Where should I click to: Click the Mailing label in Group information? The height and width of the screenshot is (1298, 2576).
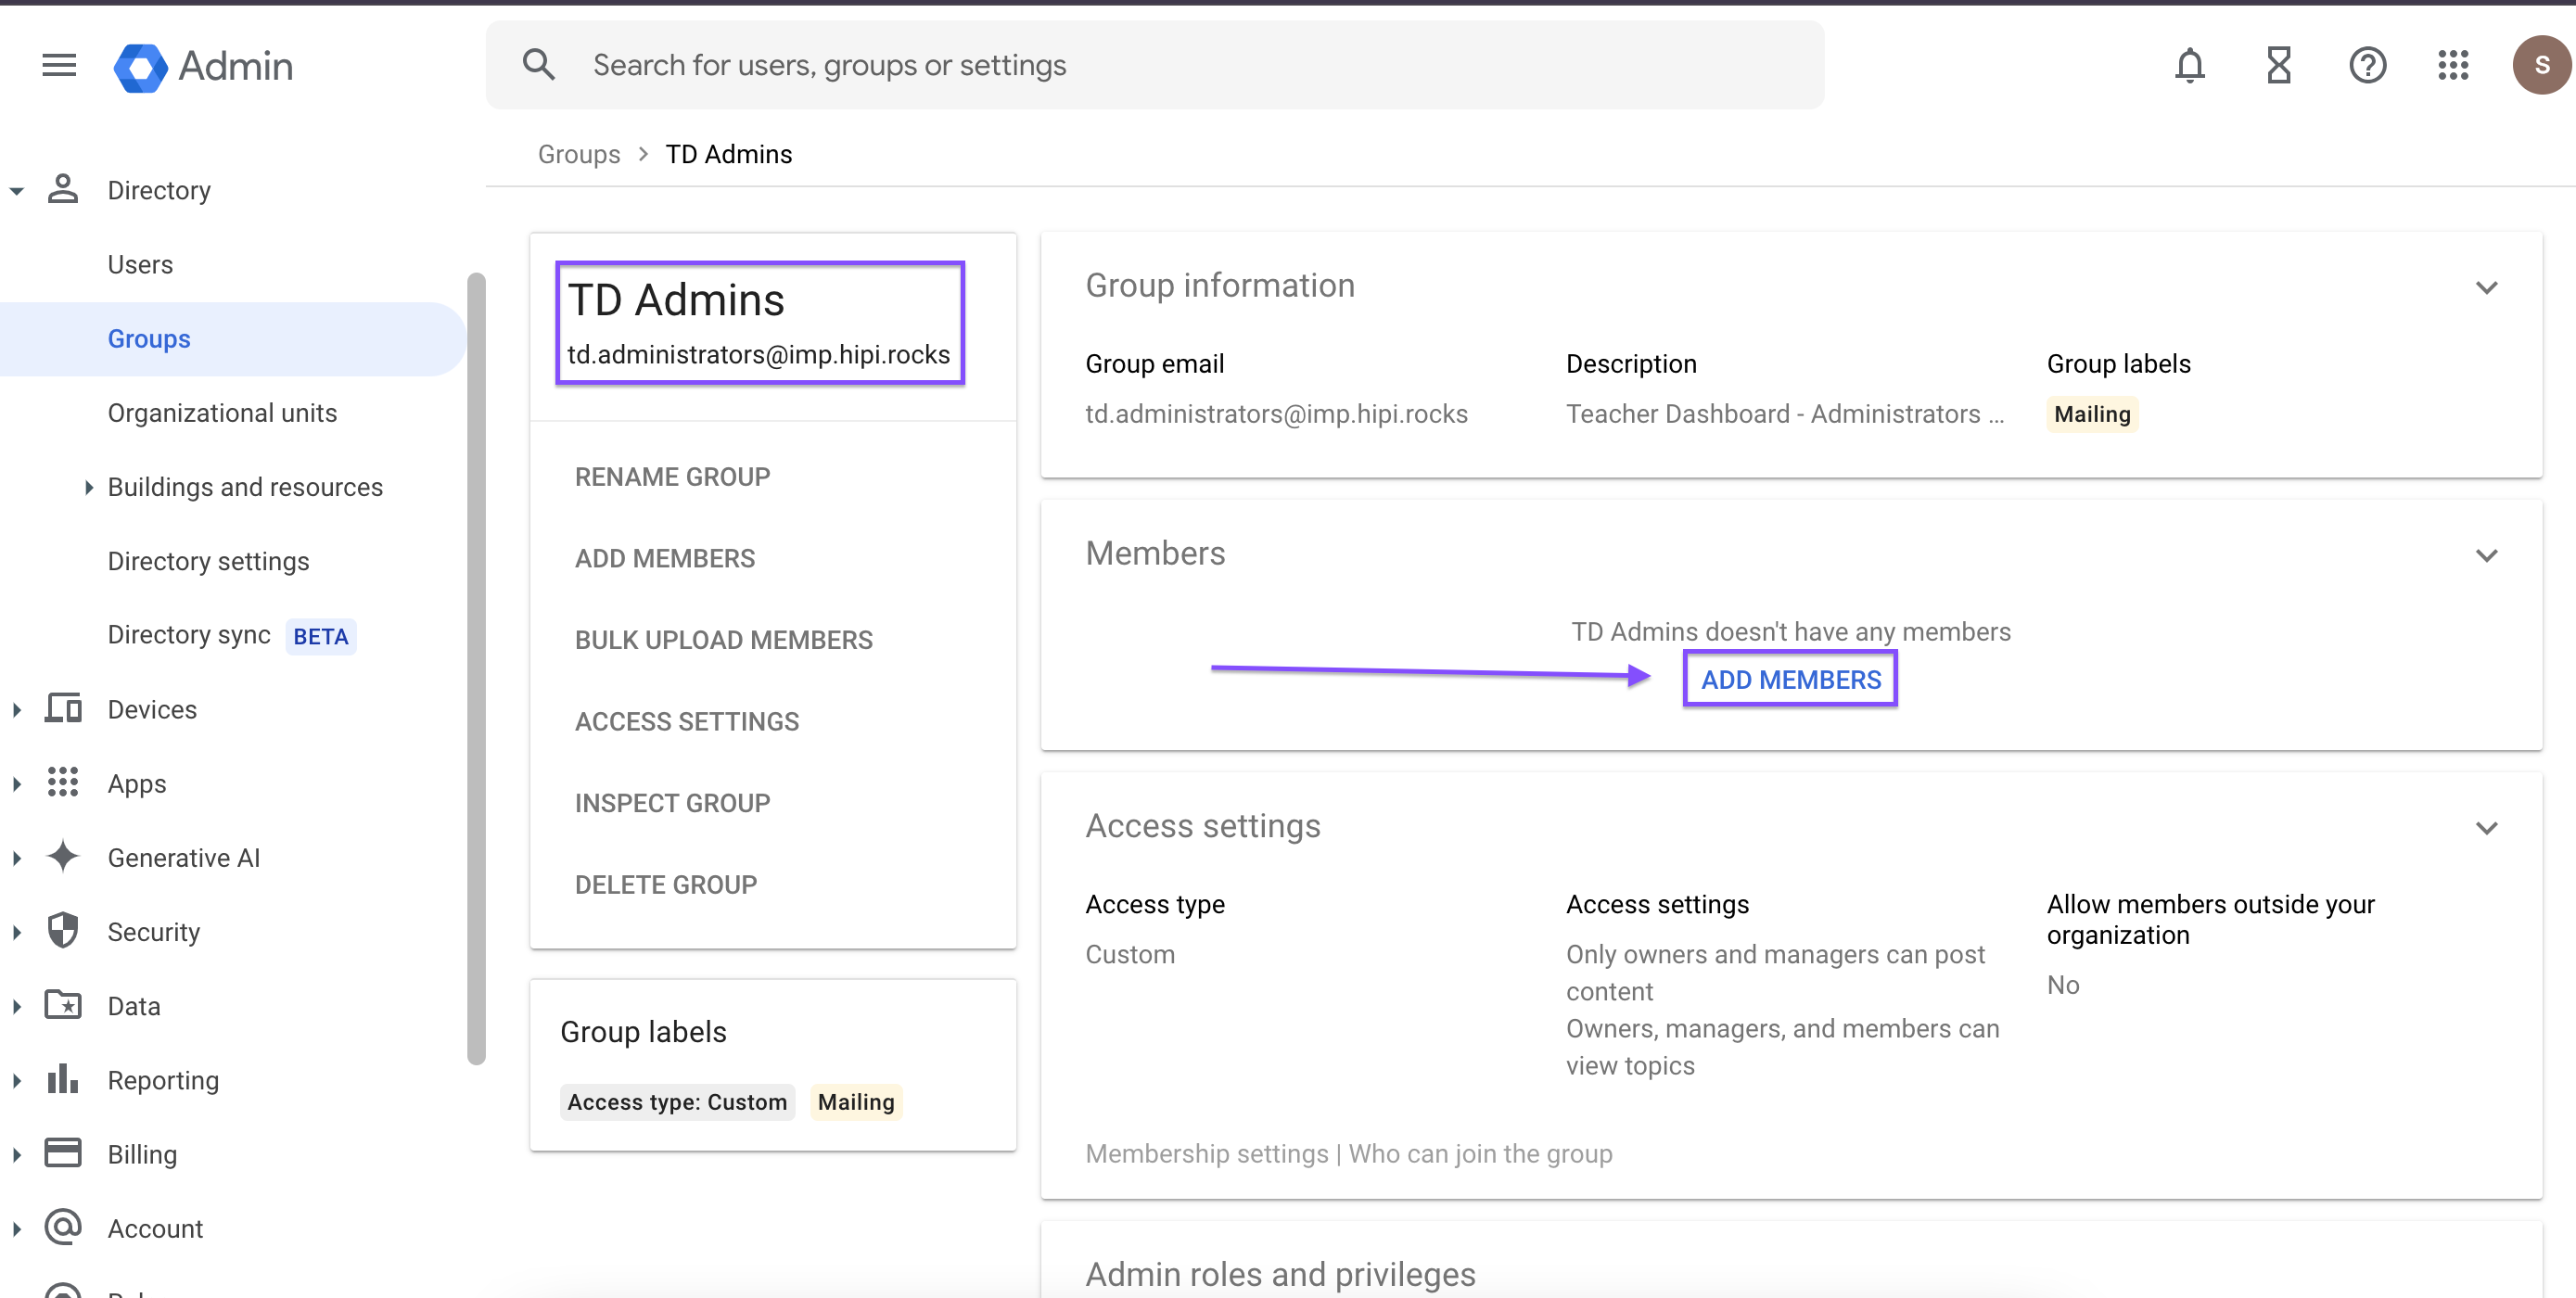[x=2092, y=413]
